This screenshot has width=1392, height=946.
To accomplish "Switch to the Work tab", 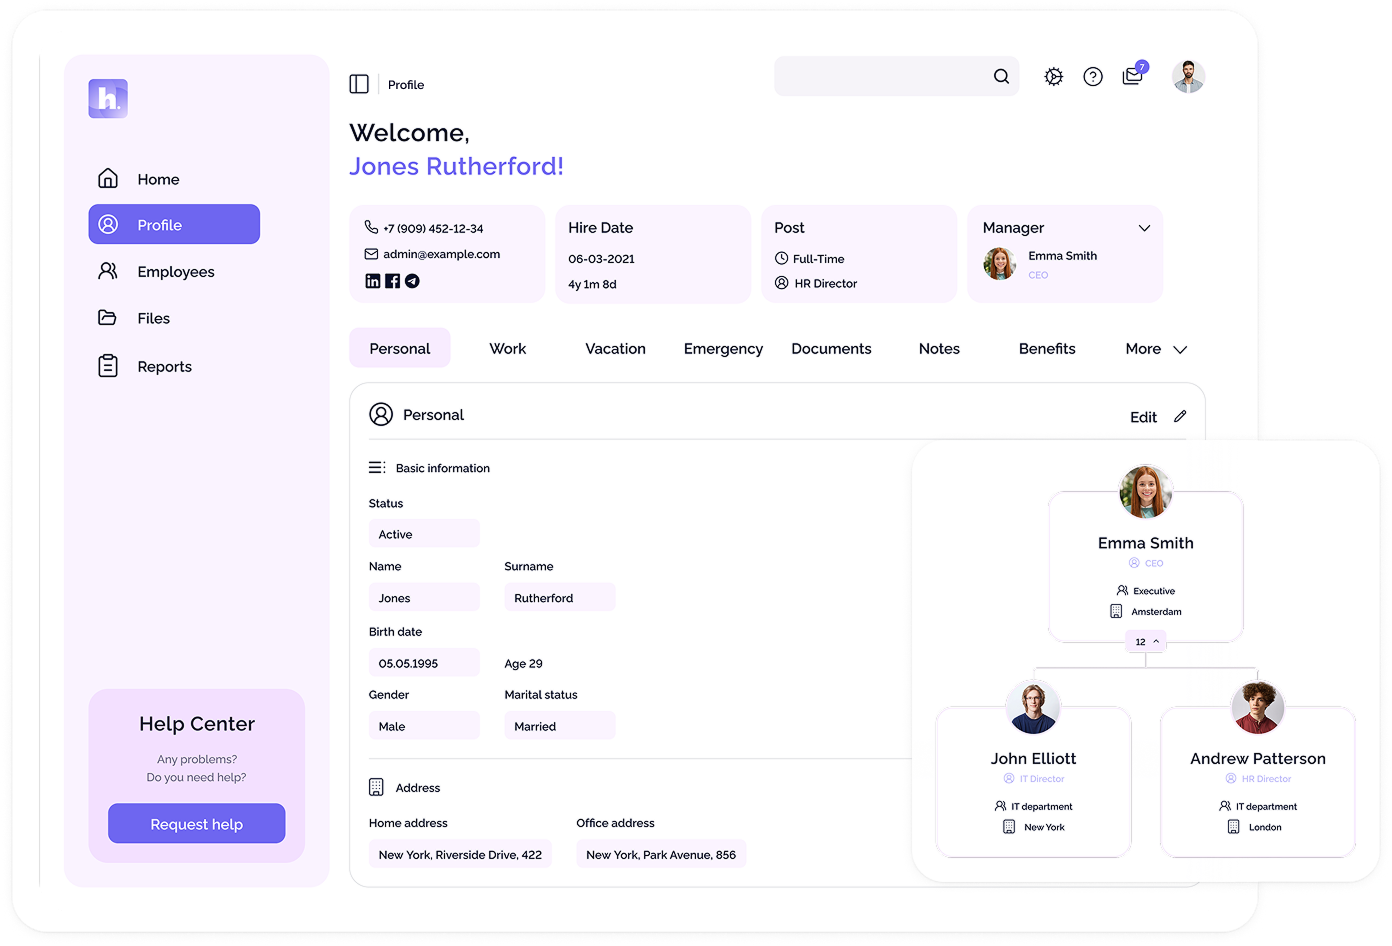I will coord(507,348).
